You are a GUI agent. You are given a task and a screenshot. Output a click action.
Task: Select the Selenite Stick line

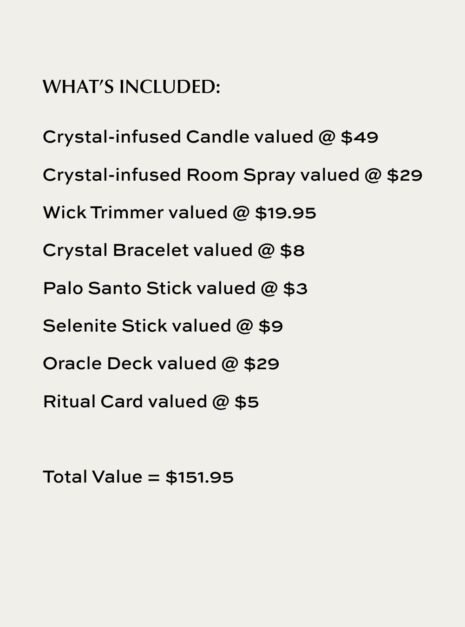[163, 326]
